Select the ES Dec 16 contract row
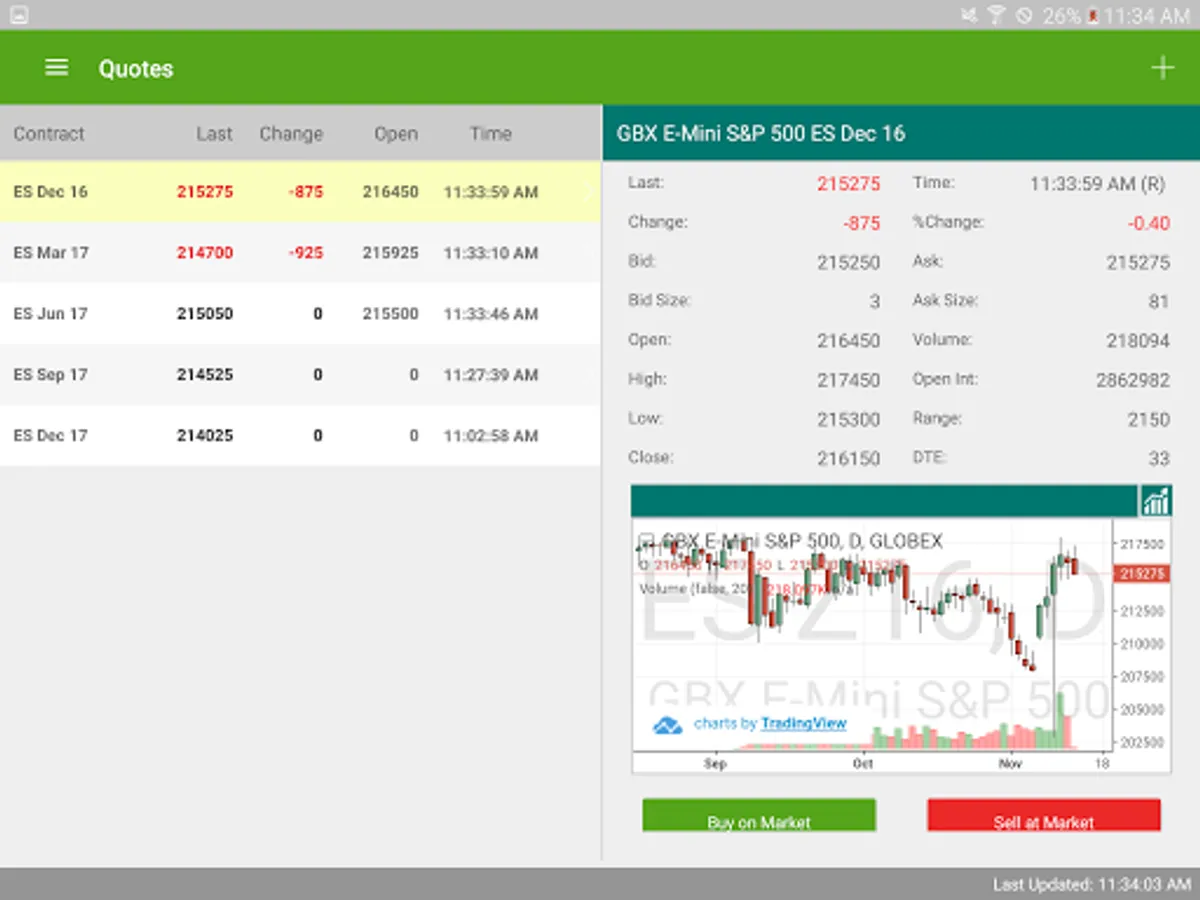Viewport: 1200px width, 900px height. coord(300,191)
